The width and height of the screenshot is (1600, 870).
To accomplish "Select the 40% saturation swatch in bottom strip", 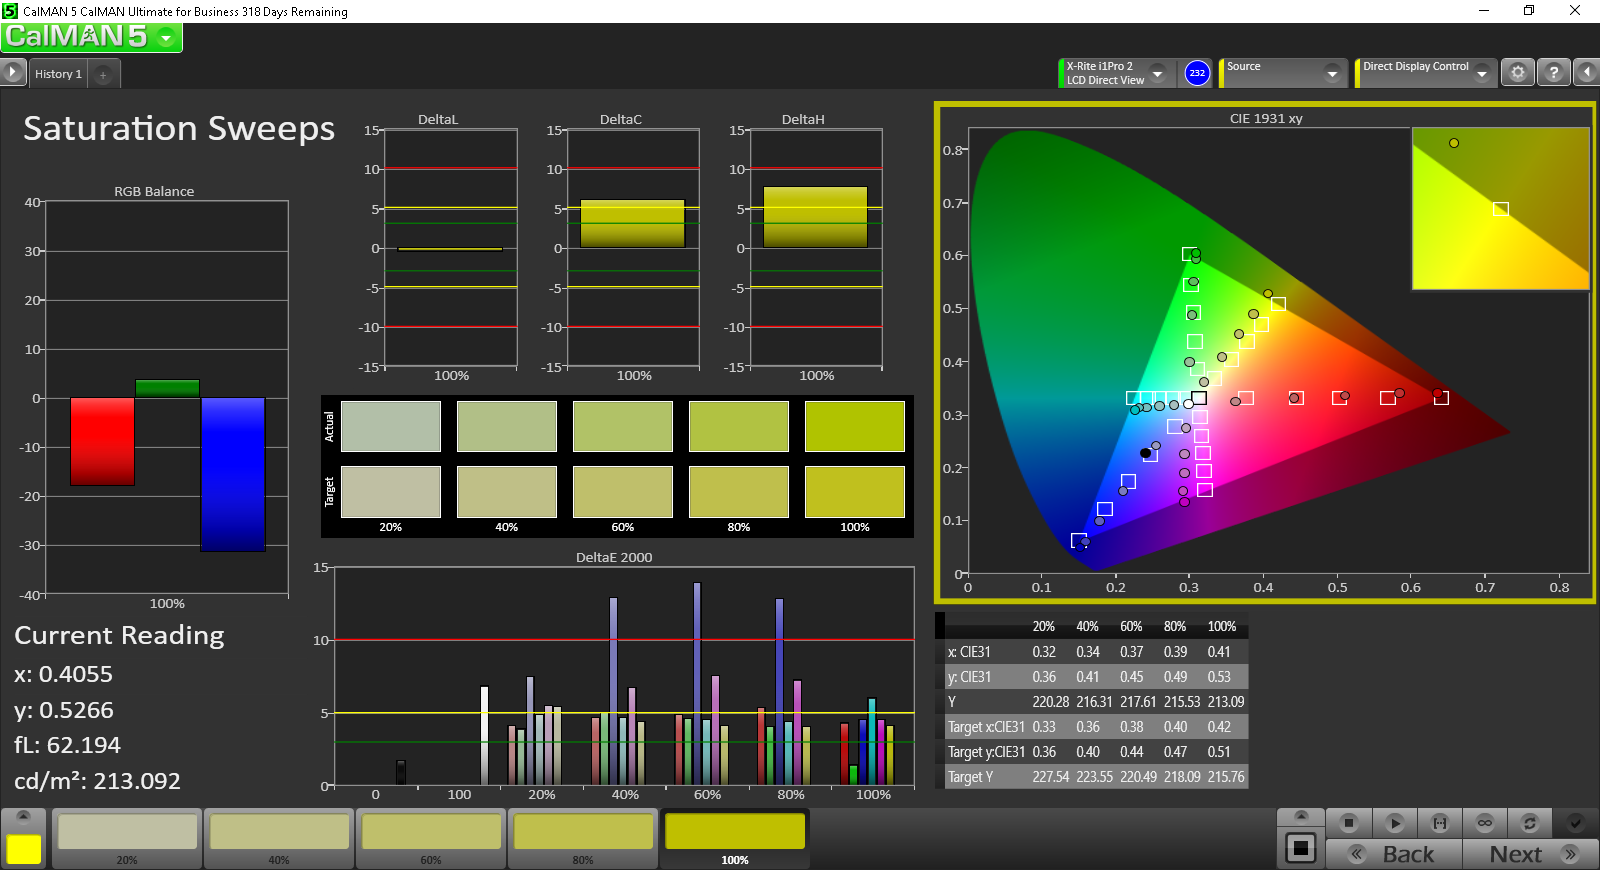I will click(279, 838).
